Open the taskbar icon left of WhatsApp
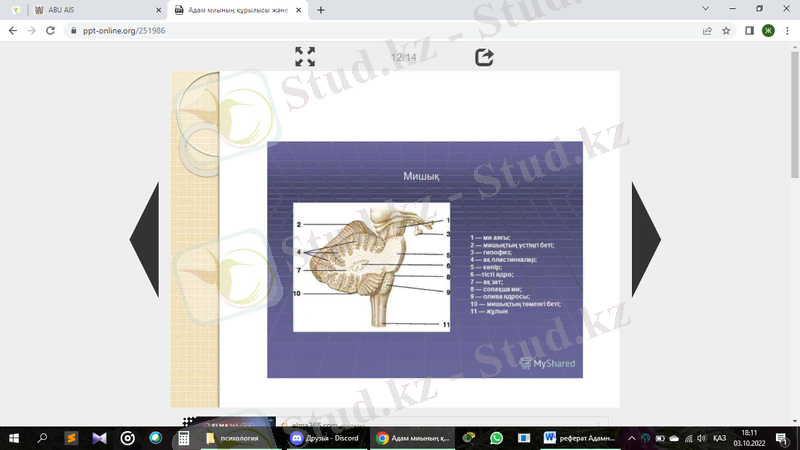The image size is (800, 450). pos(468,438)
